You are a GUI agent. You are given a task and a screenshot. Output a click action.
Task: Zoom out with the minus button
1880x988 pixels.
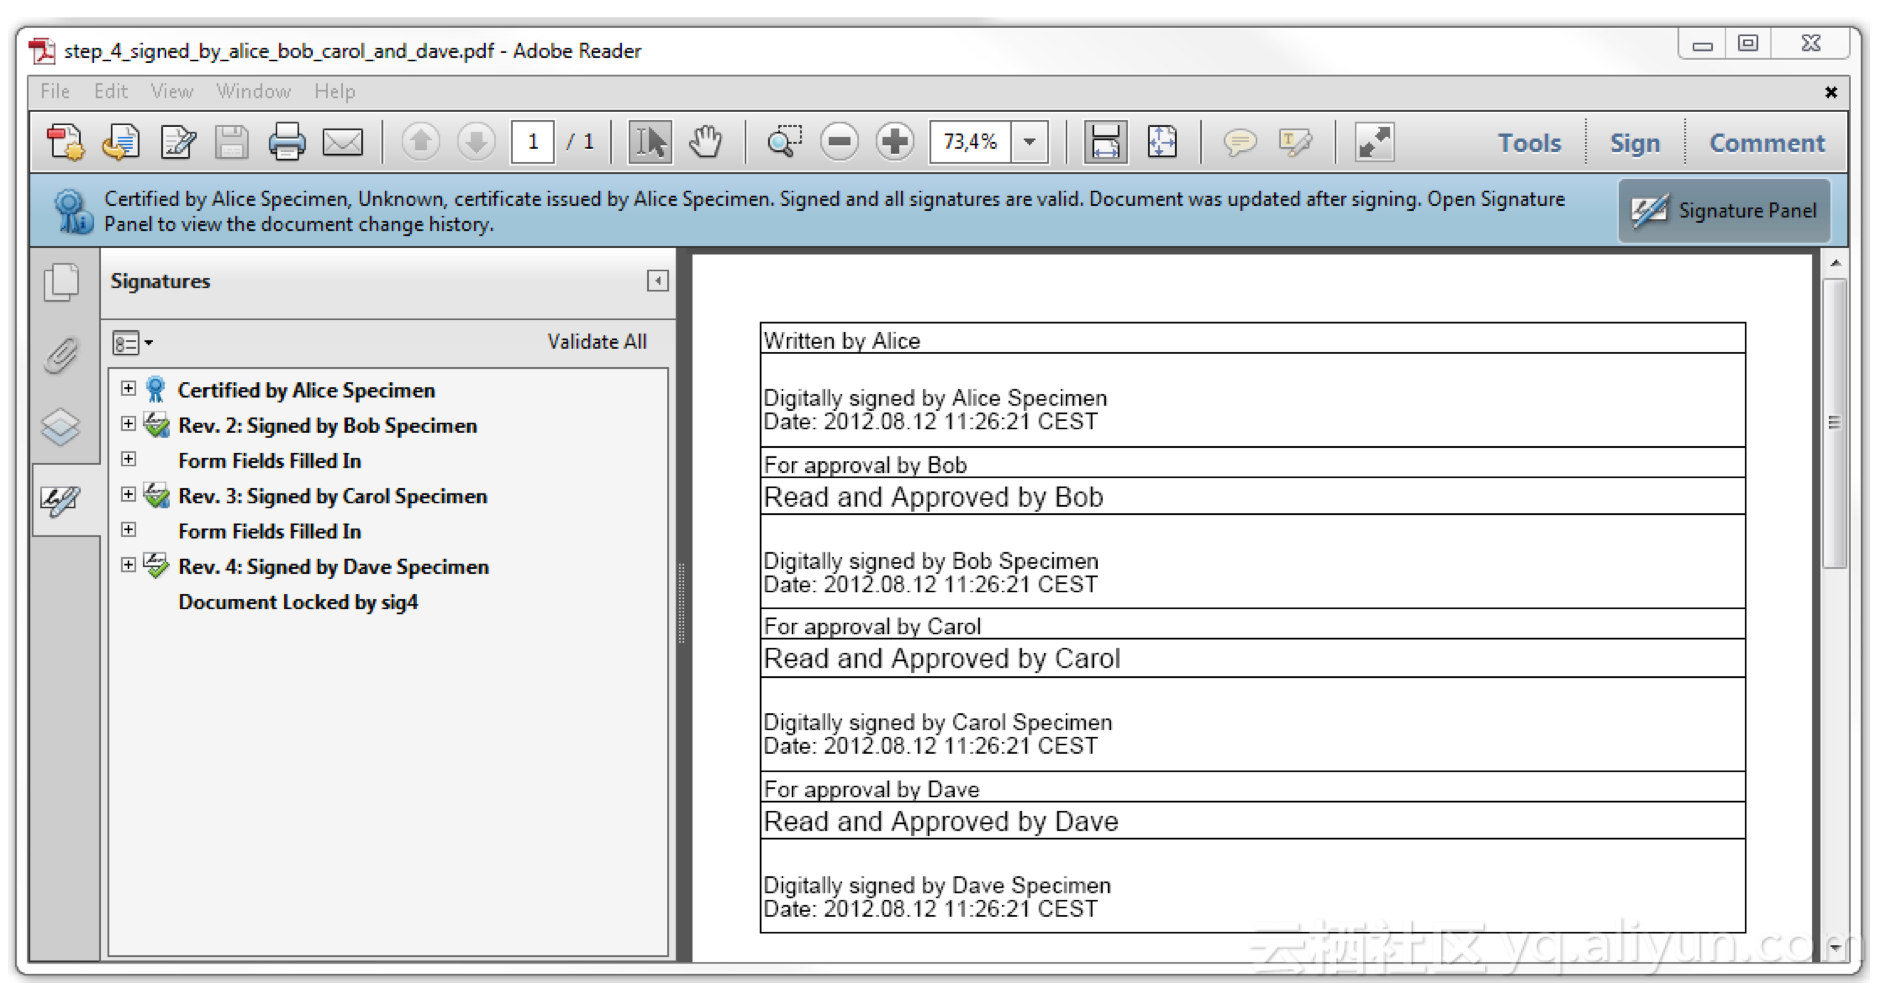(840, 142)
